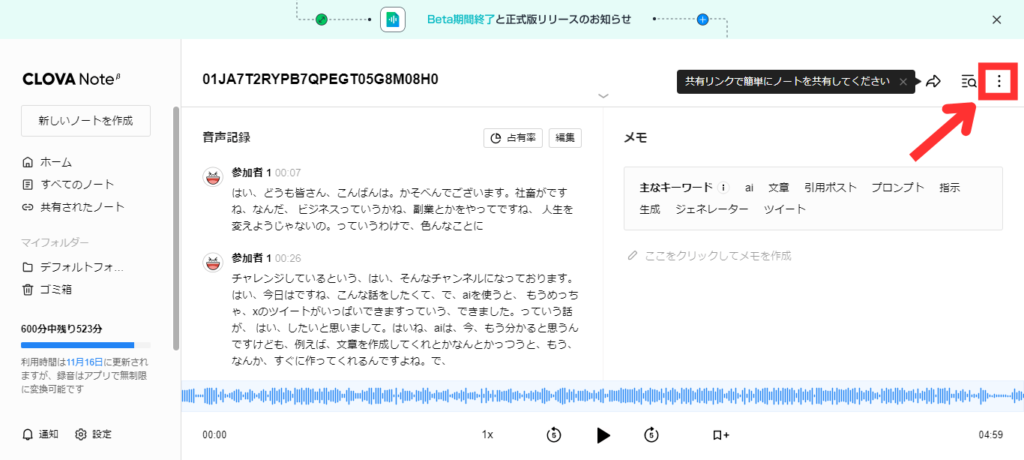
Task: Click the 編集 button for the transcript
Action: [565, 138]
